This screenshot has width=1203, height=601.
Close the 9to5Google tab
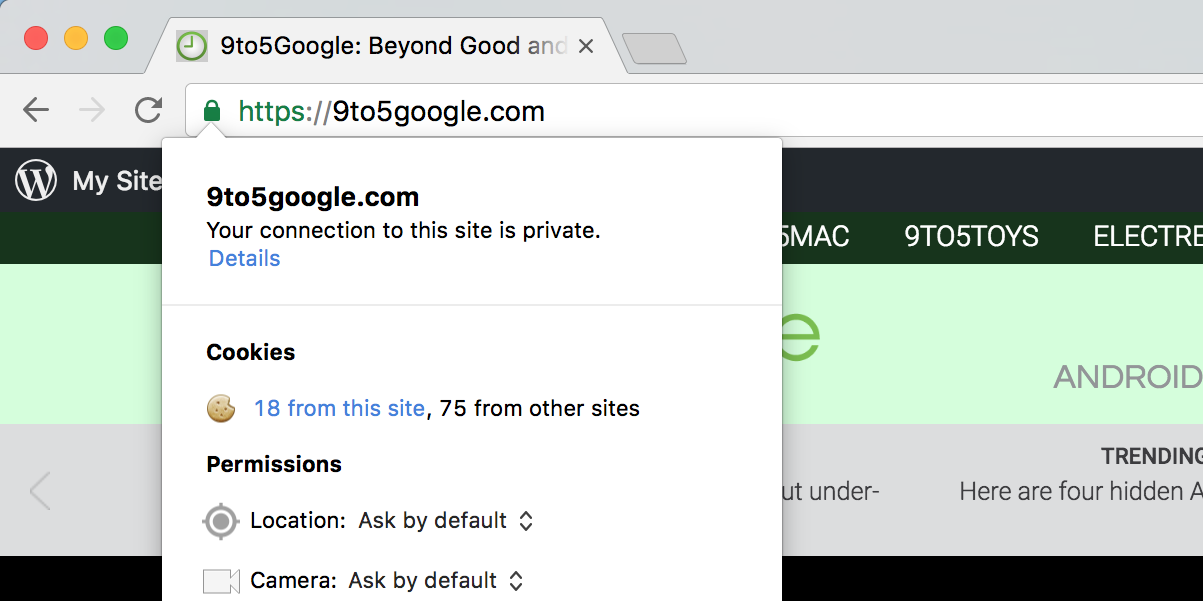point(587,46)
